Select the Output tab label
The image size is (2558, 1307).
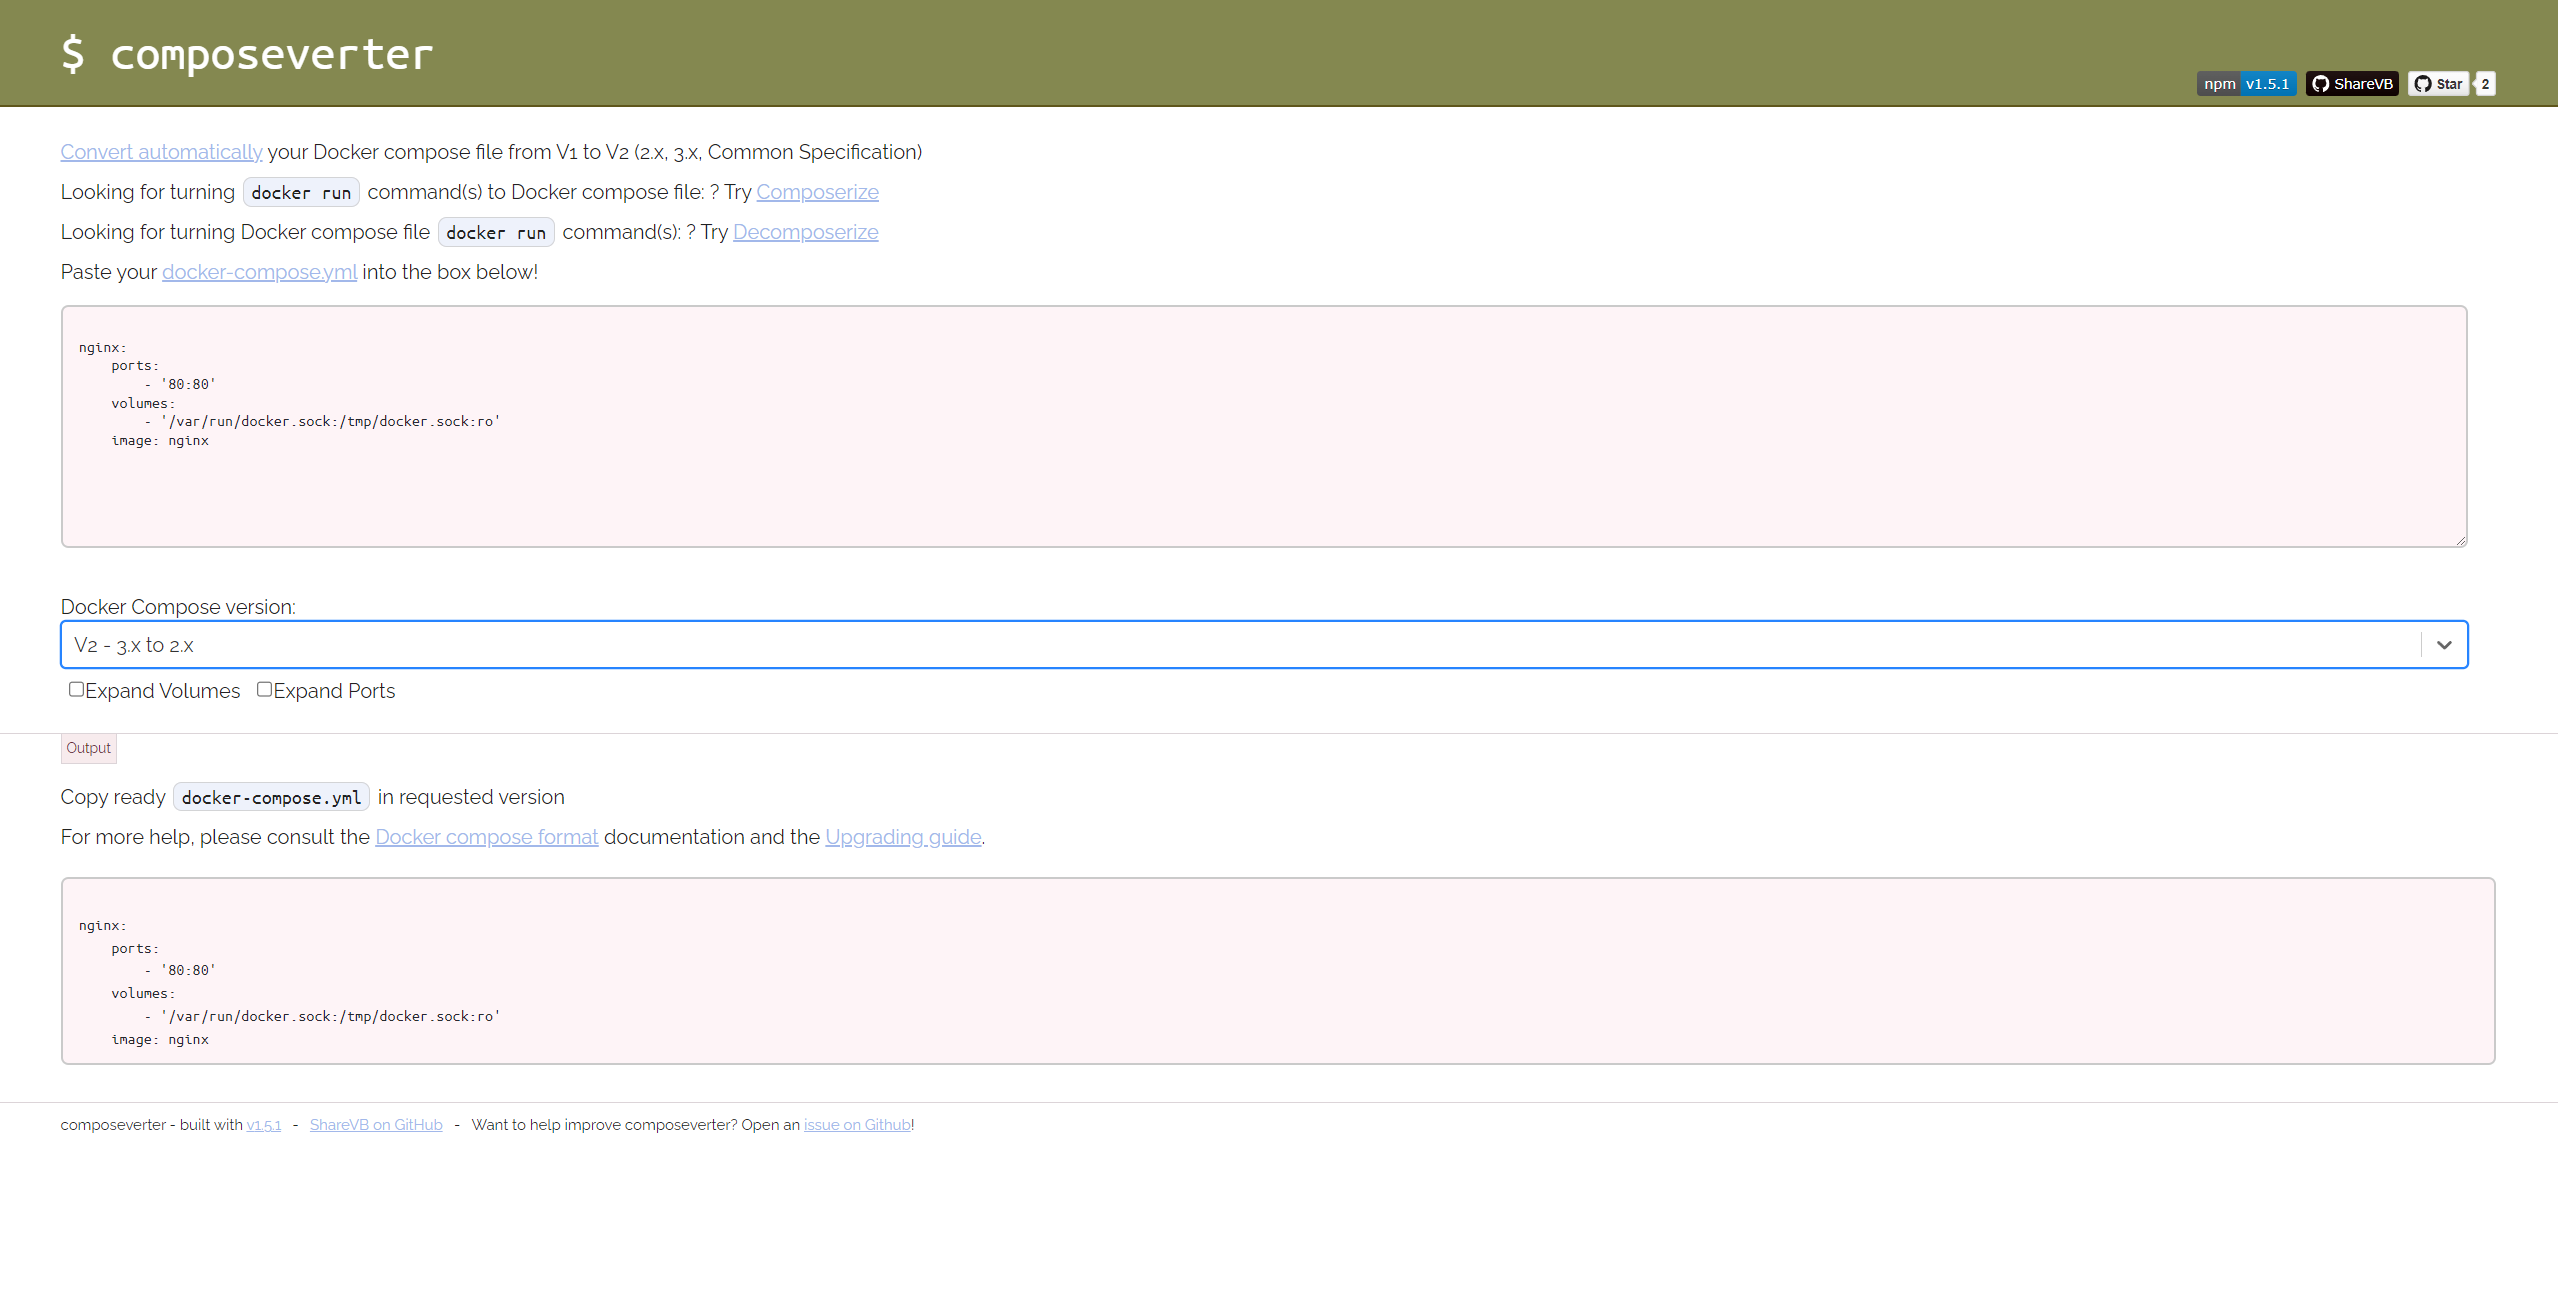(88, 748)
